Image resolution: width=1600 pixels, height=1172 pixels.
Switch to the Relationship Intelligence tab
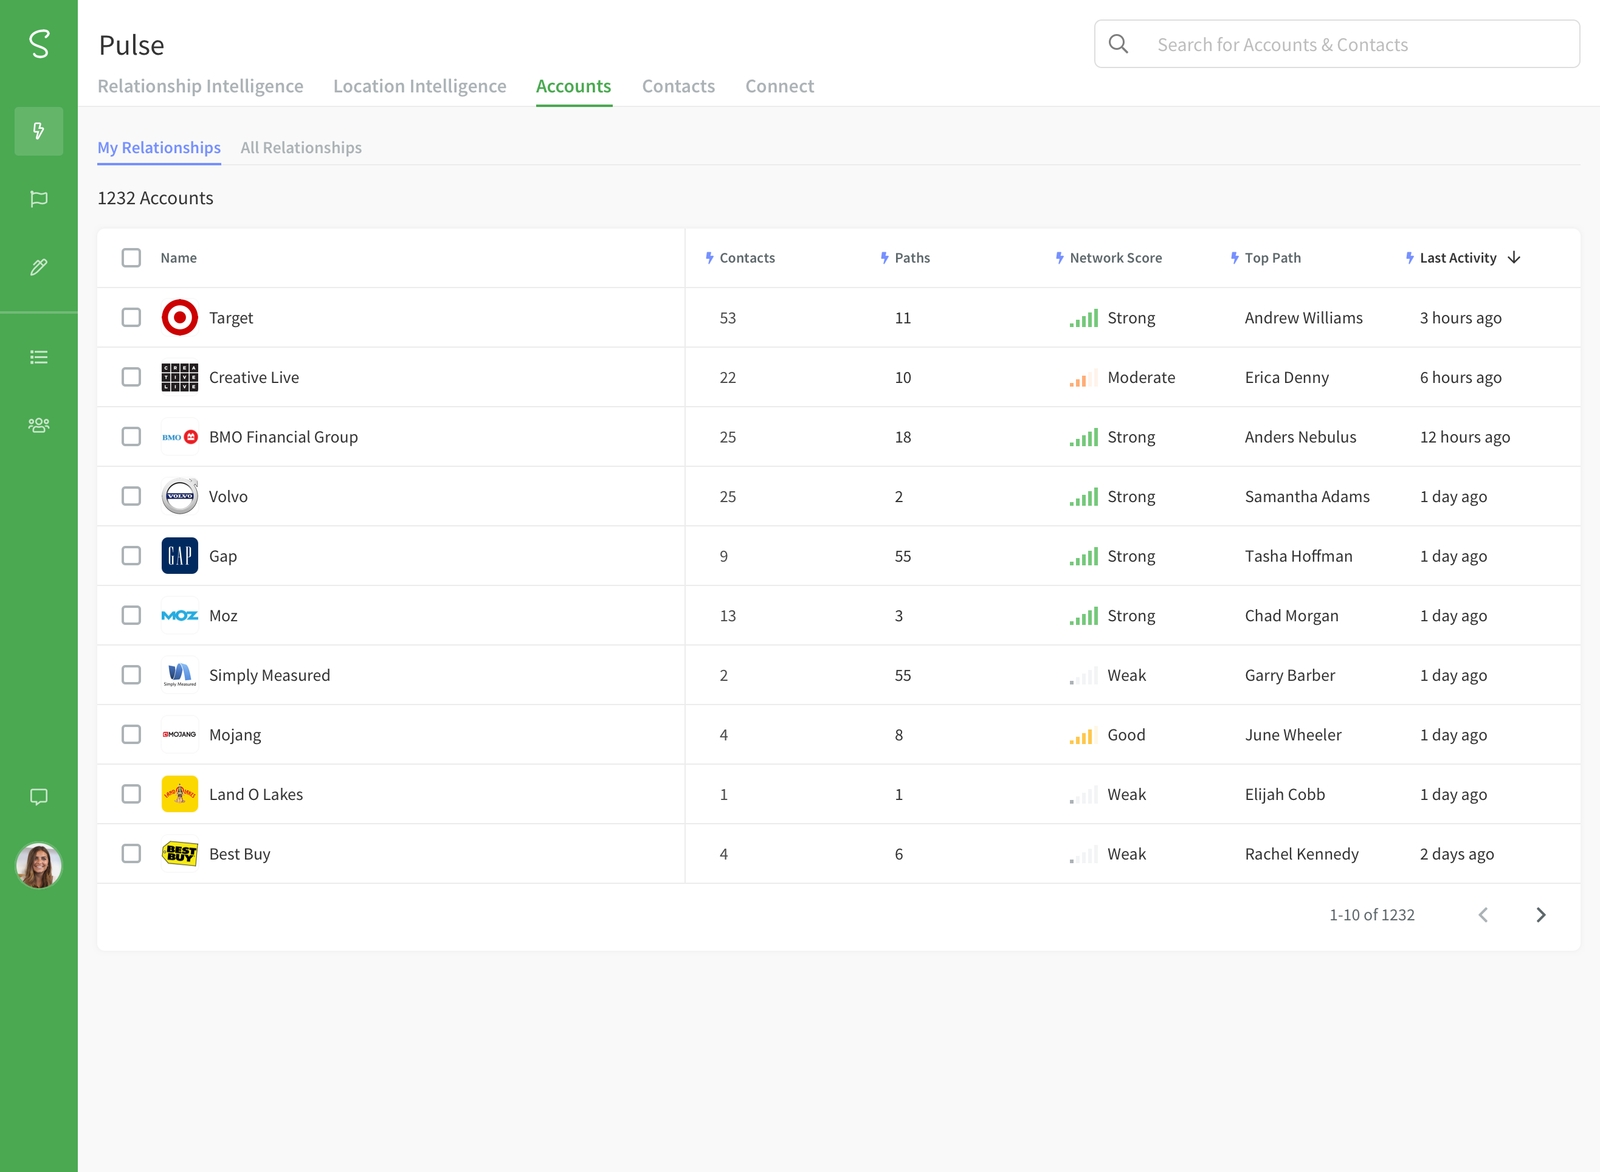click(200, 86)
